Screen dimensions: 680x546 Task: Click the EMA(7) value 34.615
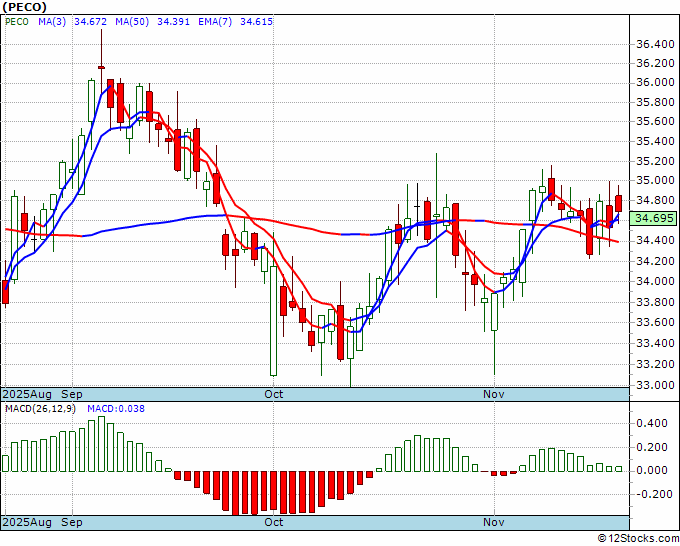[256, 22]
